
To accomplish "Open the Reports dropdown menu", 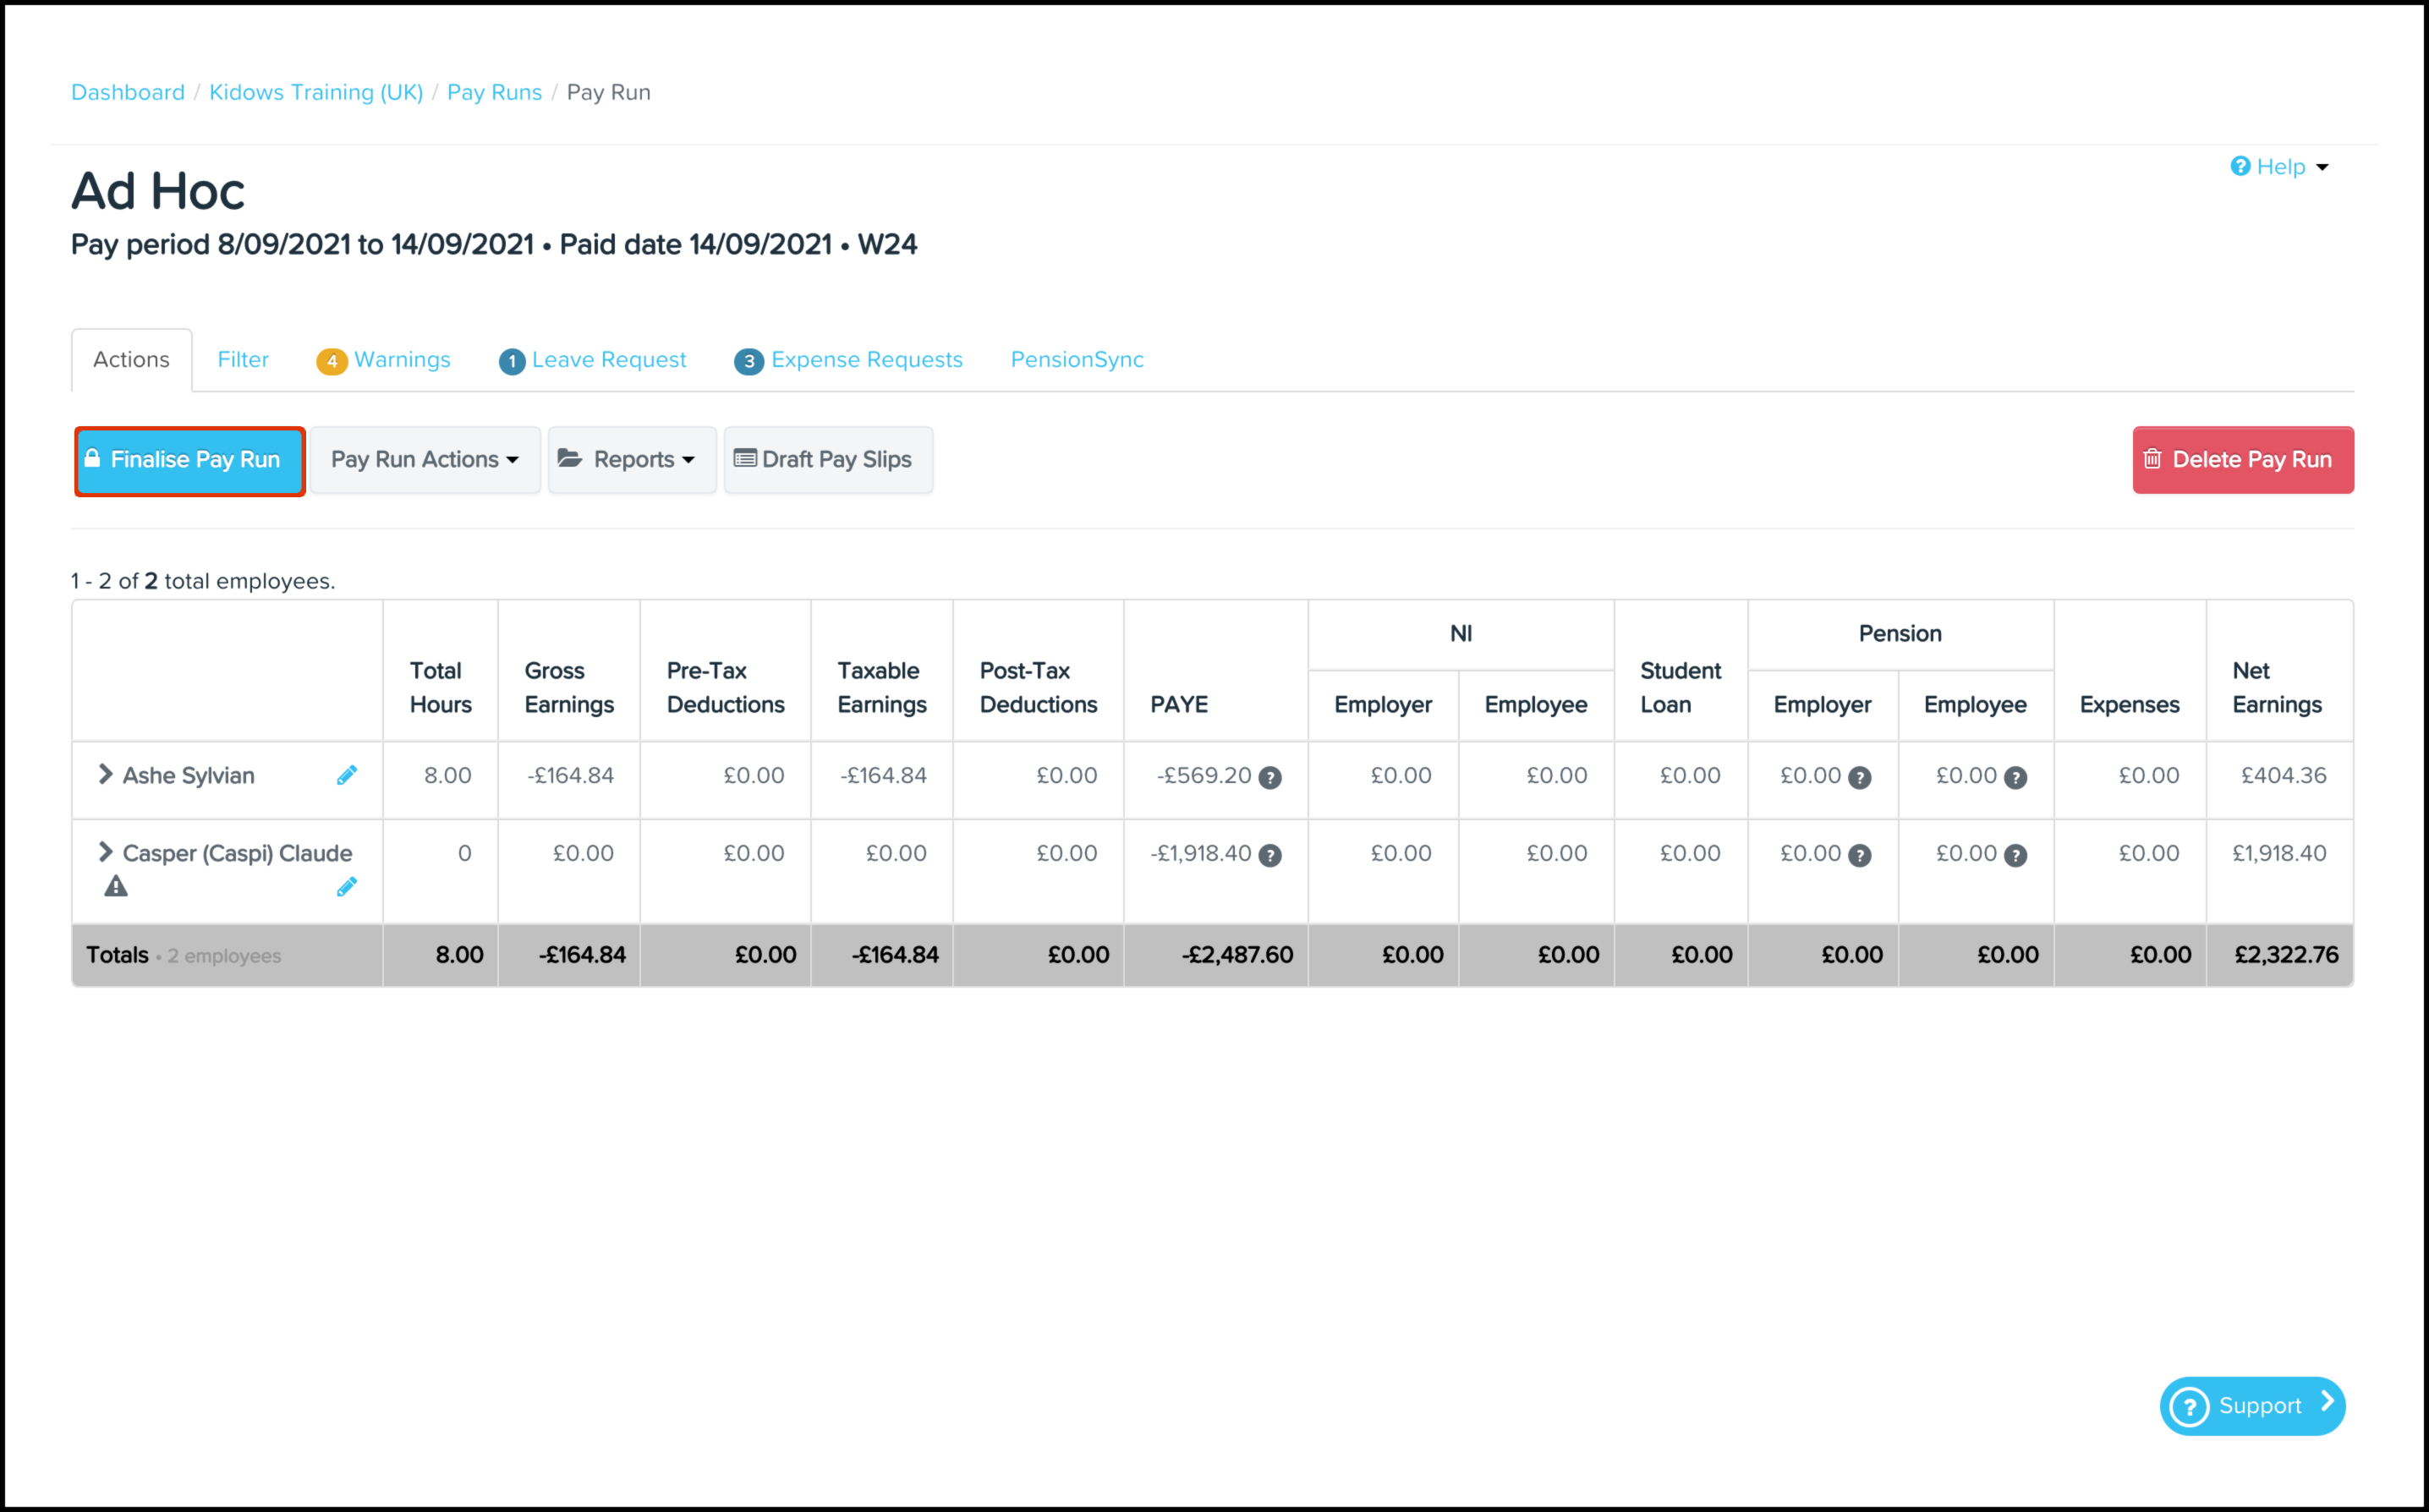I will coord(631,459).
